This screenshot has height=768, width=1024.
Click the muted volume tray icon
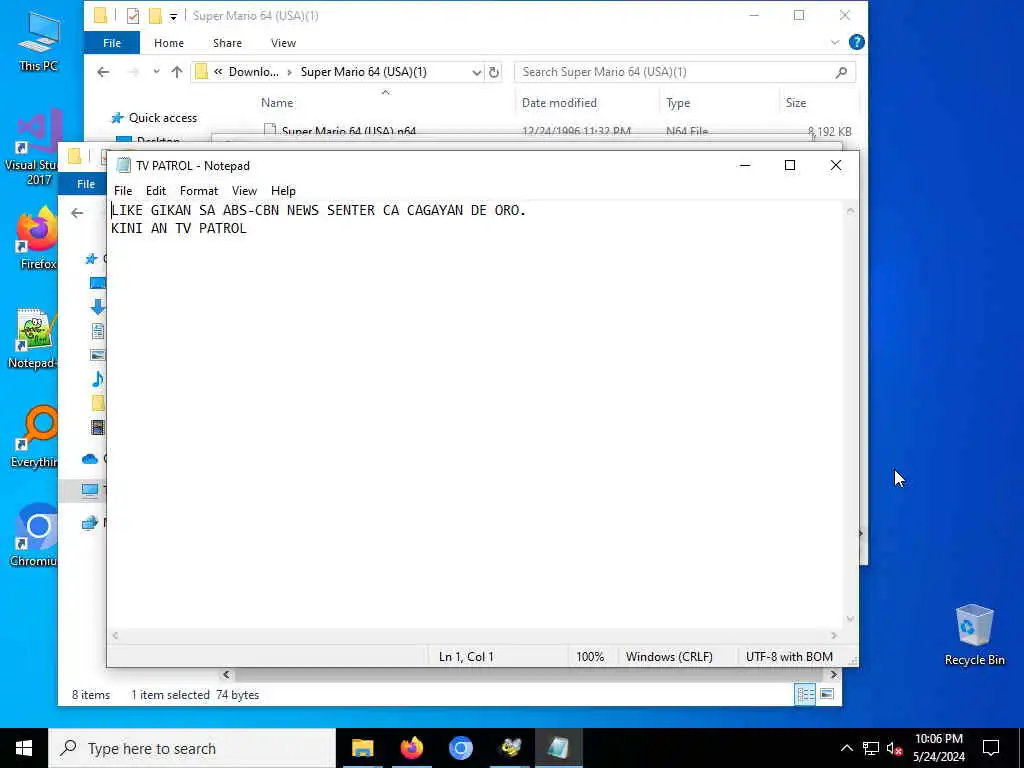[894, 748]
